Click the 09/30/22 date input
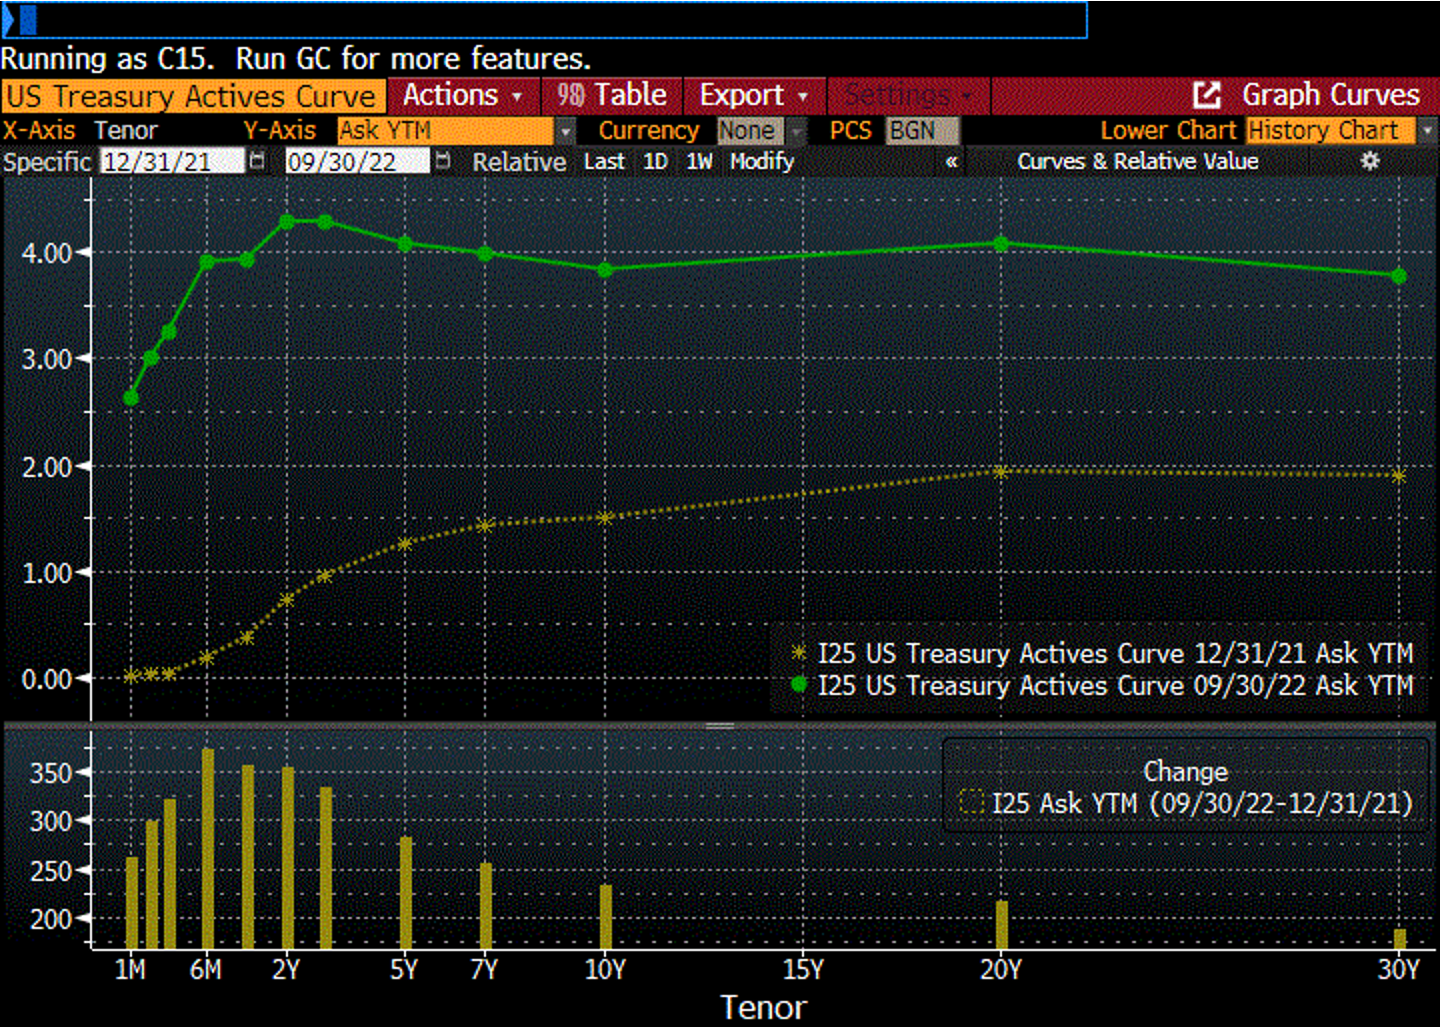1440x1028 pixels. [x=358, y=161]
